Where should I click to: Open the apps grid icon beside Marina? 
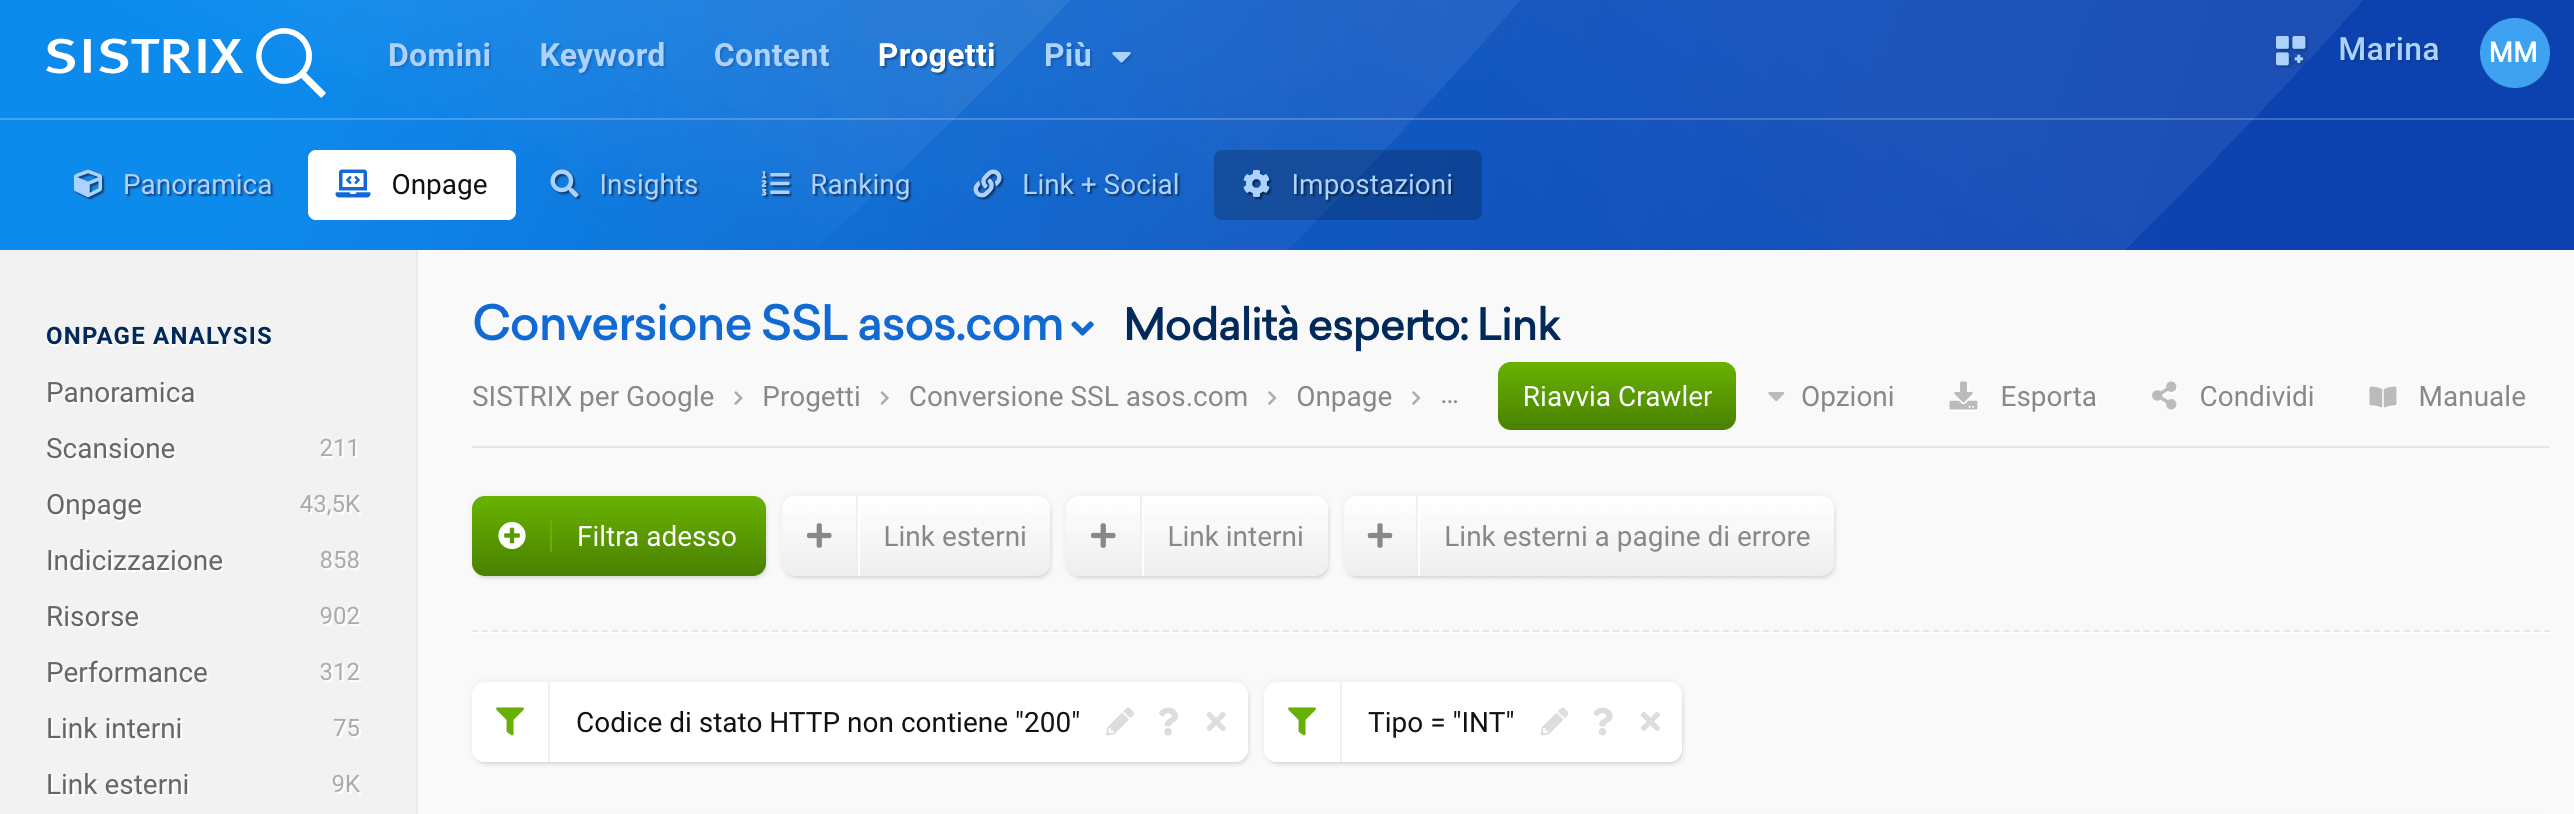(2289, 51)
